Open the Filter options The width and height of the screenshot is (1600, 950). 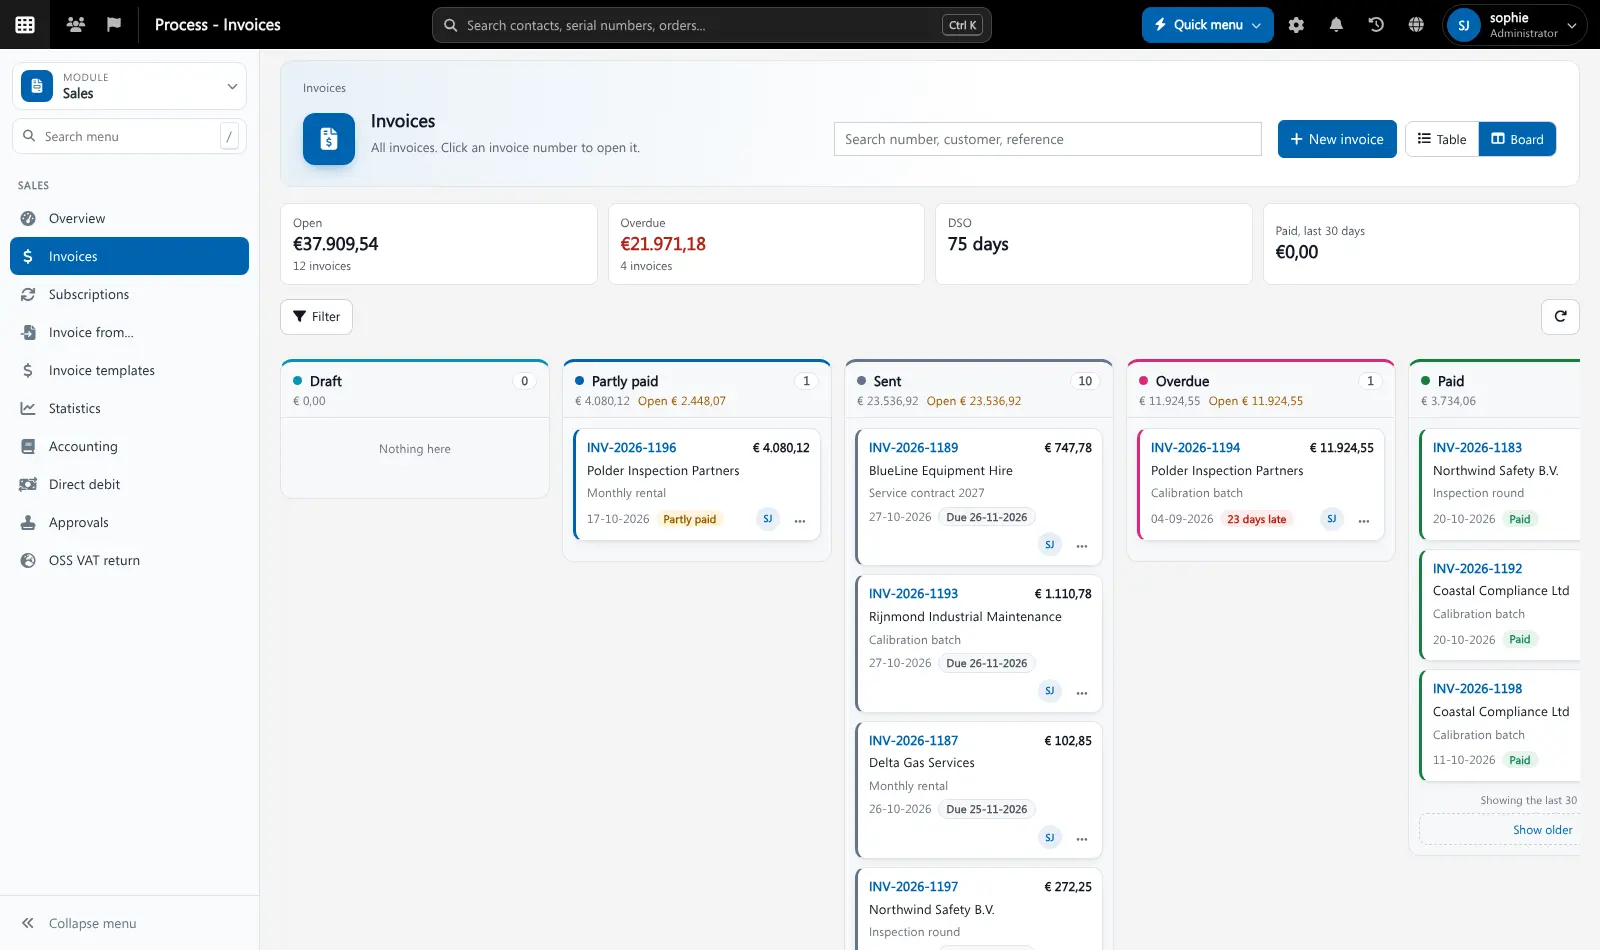(x=316, y=317)
